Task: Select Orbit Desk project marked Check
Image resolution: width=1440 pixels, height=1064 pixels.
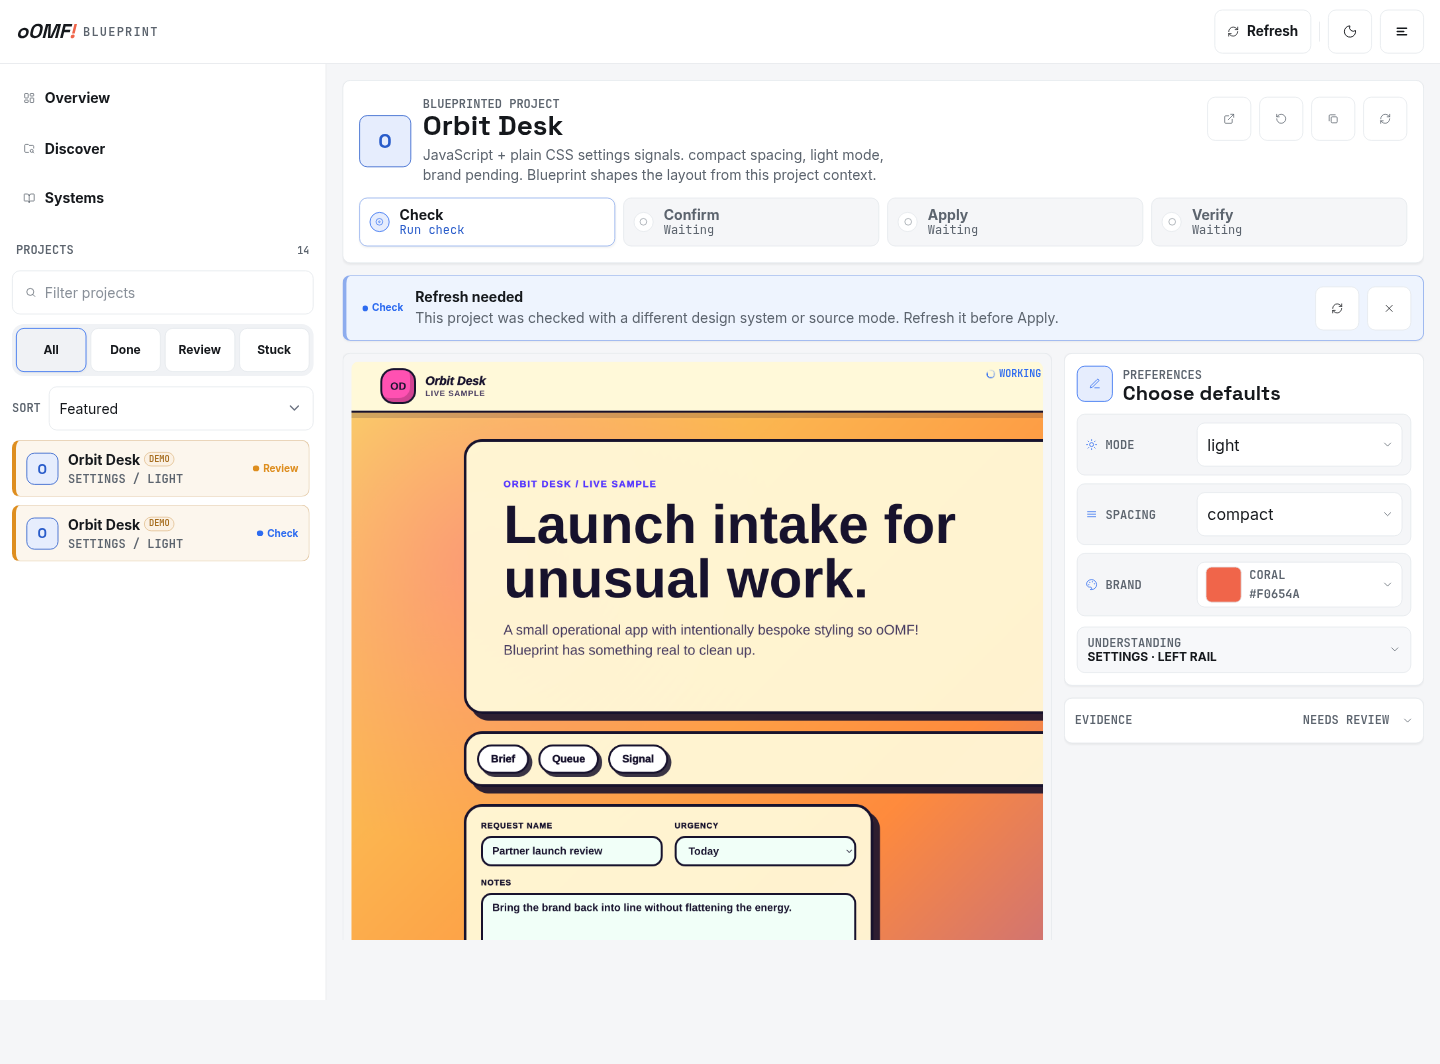Action: 161,533
